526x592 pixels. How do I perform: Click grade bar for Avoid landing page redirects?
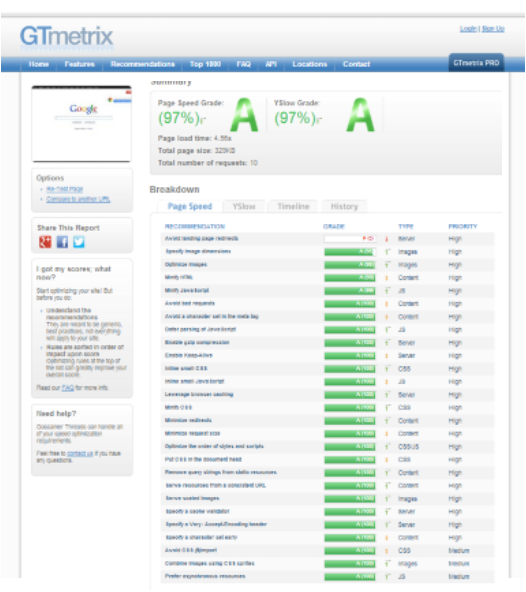[350, 239]
